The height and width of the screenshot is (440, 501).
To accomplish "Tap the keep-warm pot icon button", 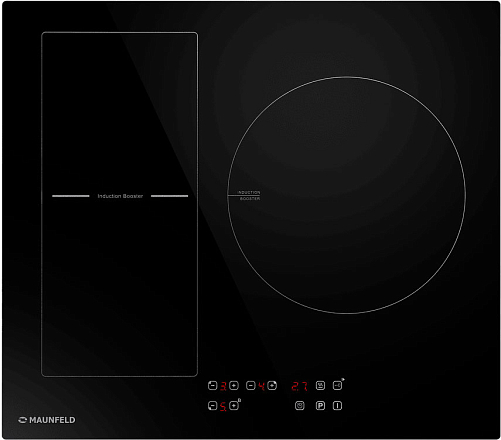I will 320,386.
